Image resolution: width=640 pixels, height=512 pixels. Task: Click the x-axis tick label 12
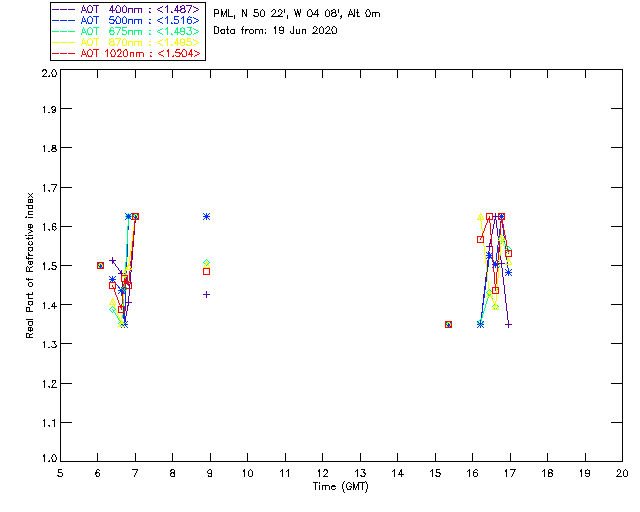tap(322, 473)
